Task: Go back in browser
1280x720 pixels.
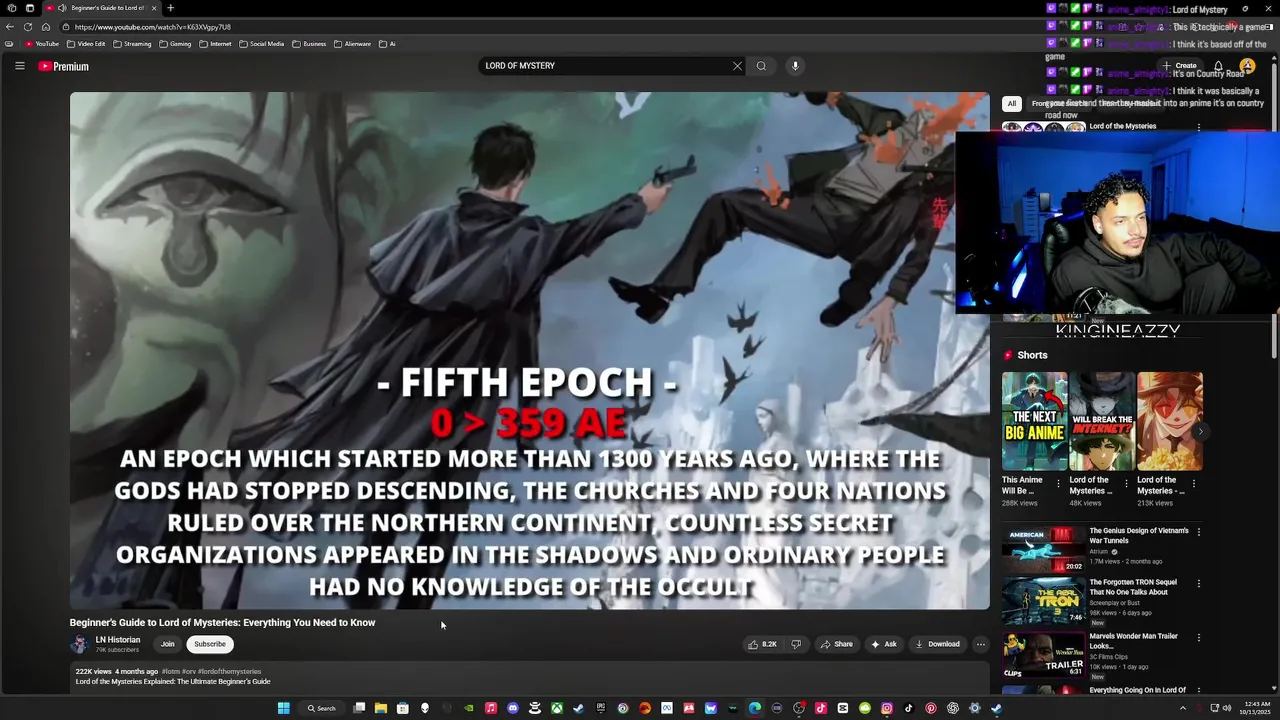Action: click(10, 27)
